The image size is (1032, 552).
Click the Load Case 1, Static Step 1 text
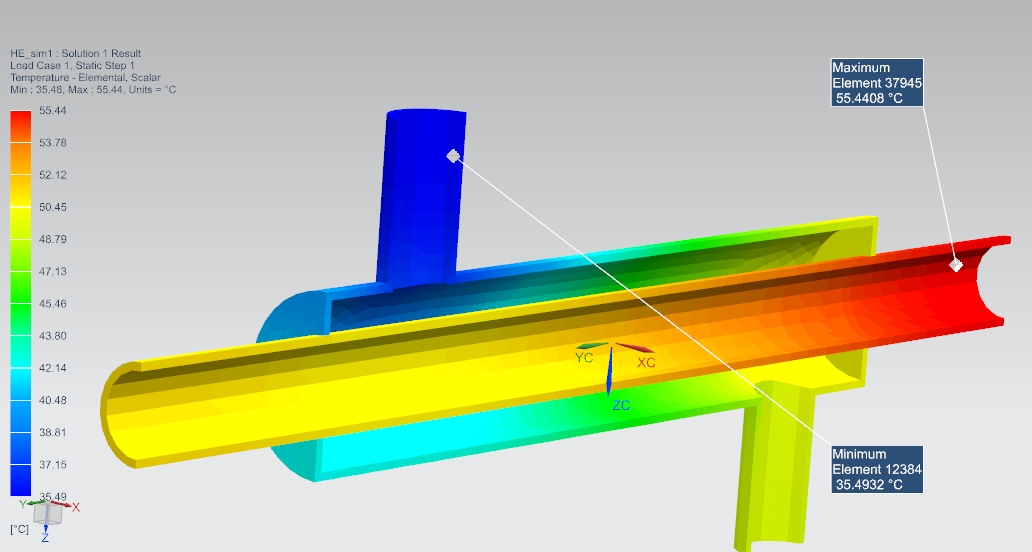point(72,66)
